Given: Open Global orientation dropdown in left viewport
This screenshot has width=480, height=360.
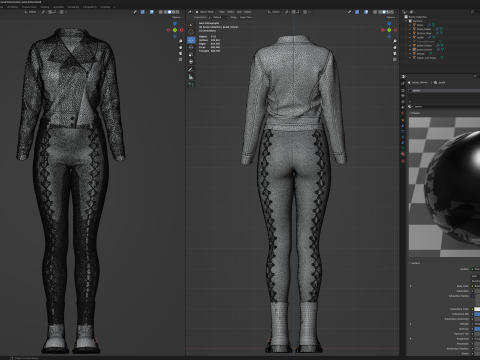Looking at the screenshot, I should 31,12.
